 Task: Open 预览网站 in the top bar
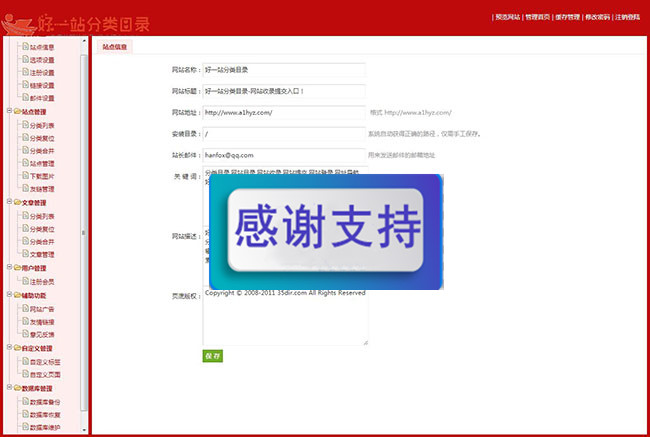[507, 17]
